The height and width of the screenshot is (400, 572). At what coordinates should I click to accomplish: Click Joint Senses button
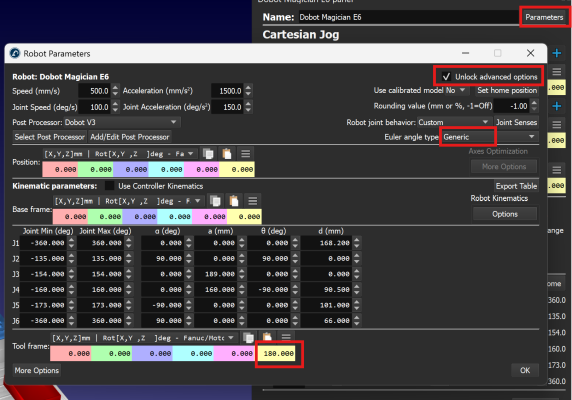(x=516, y=122)
